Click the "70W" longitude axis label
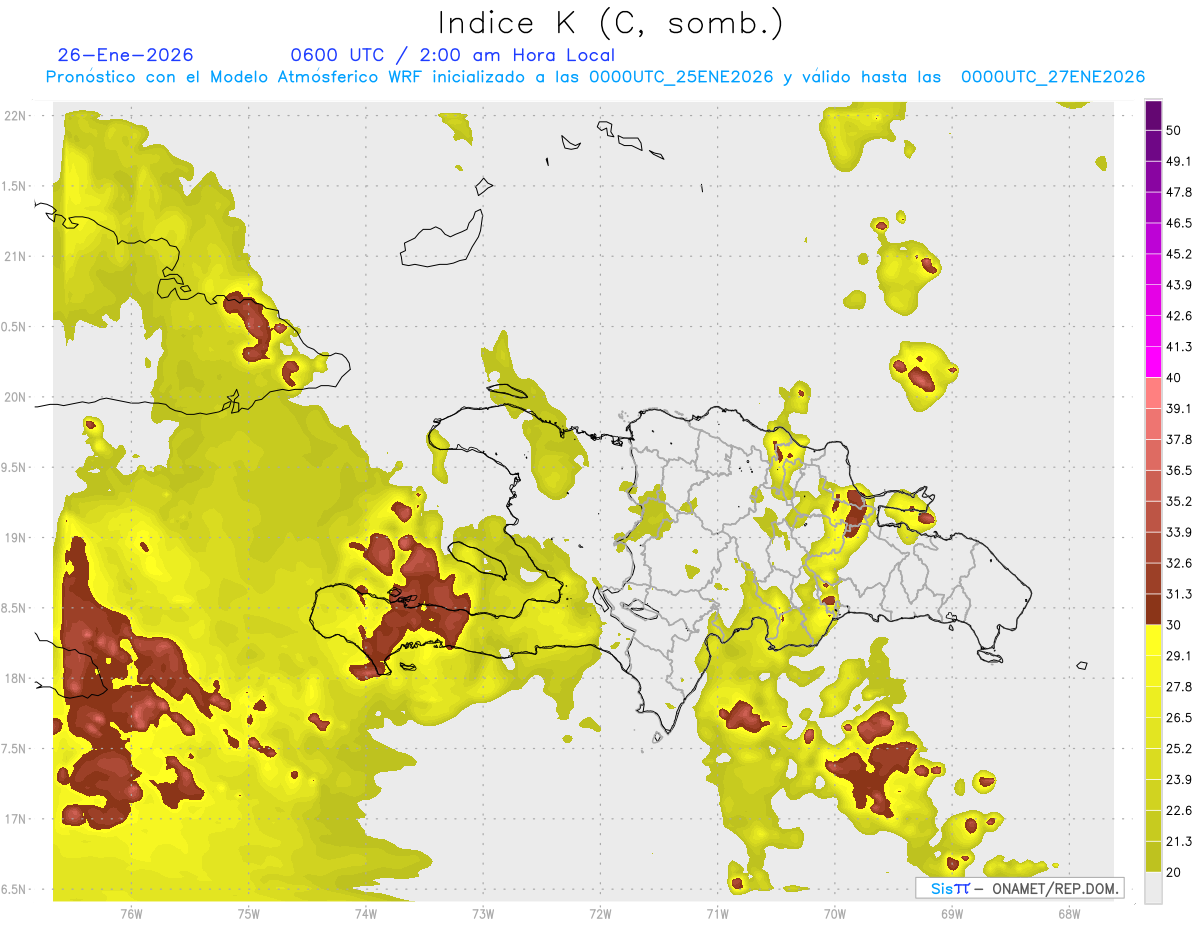The height and width of the screenshot is (927, 1200). [x=834, y=914]
